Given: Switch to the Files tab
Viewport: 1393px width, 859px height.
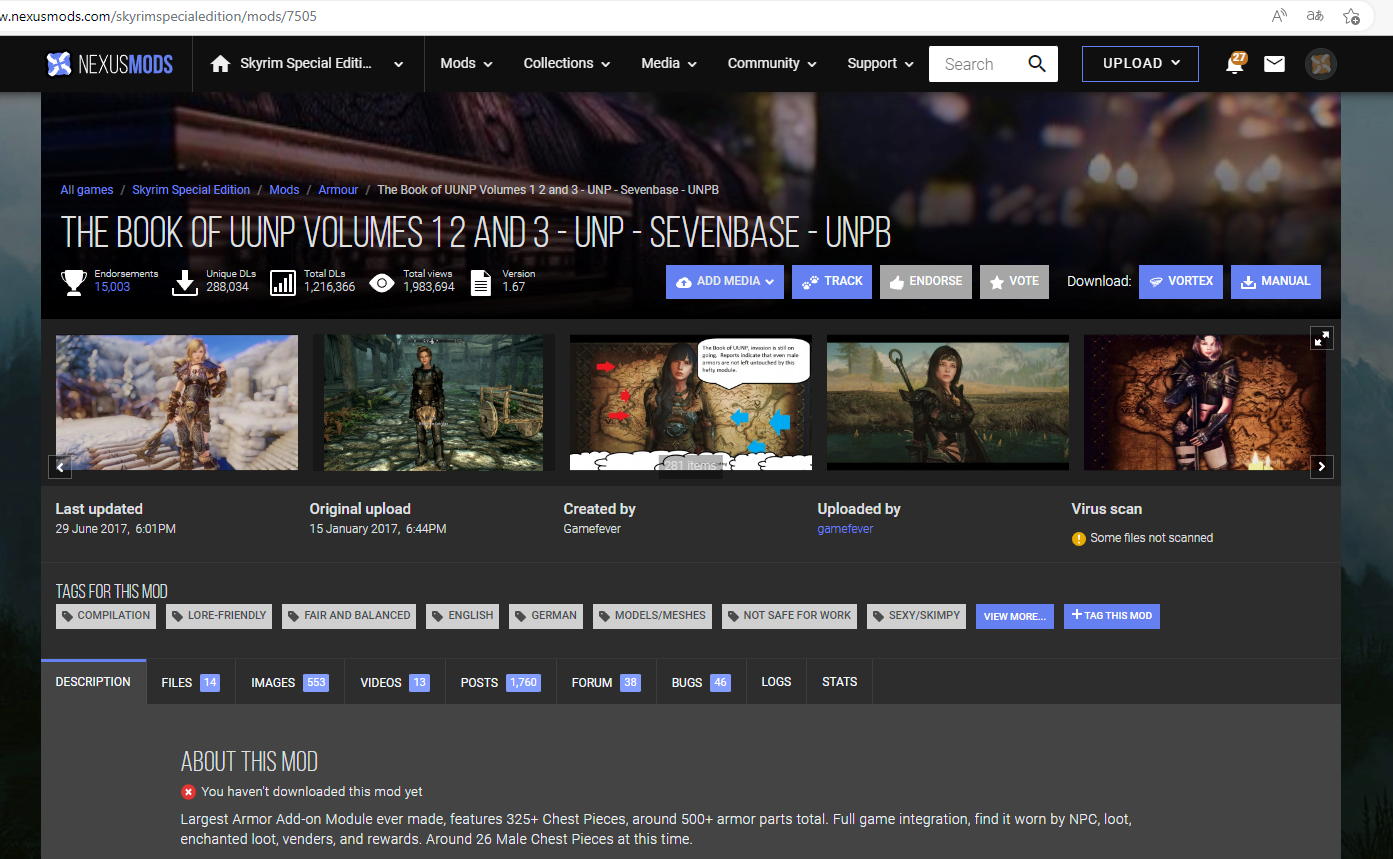Looking at the screenshot, I should tap(190, 682).
